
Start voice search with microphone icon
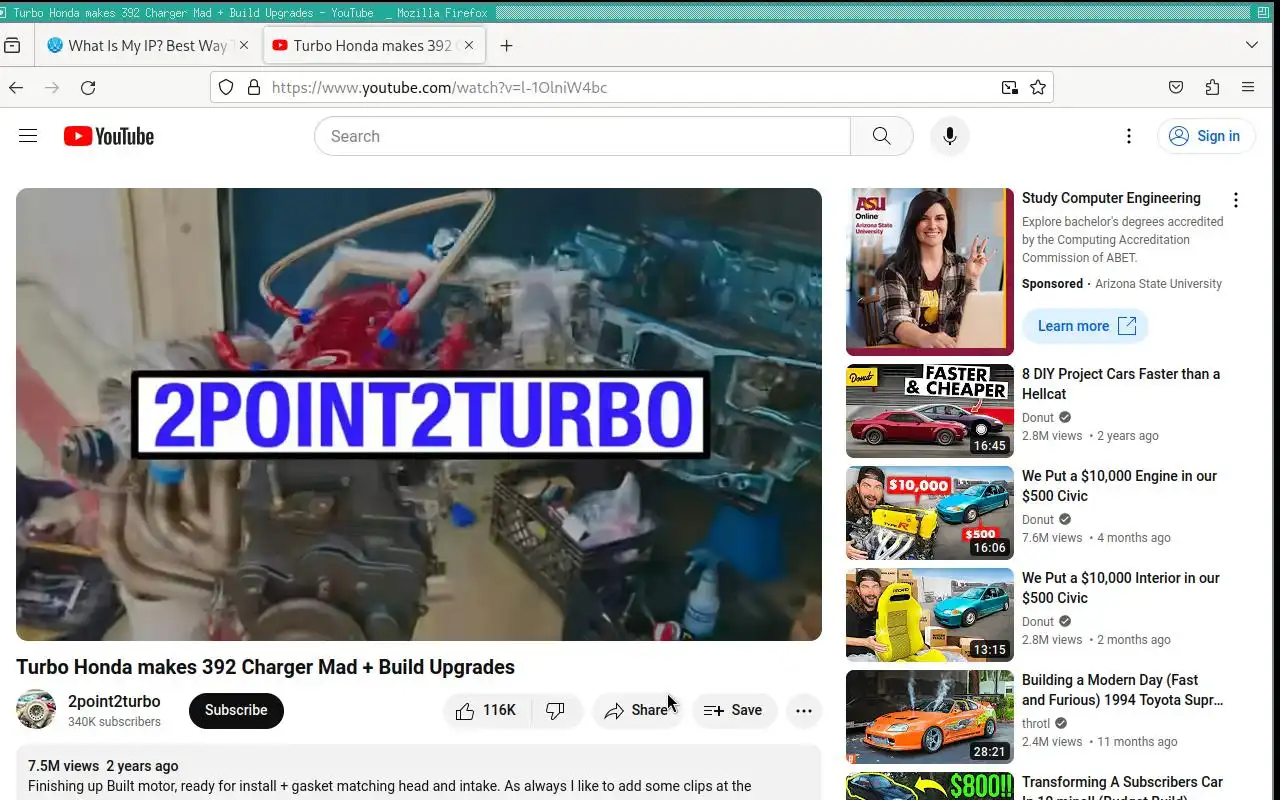click(950, 136)
